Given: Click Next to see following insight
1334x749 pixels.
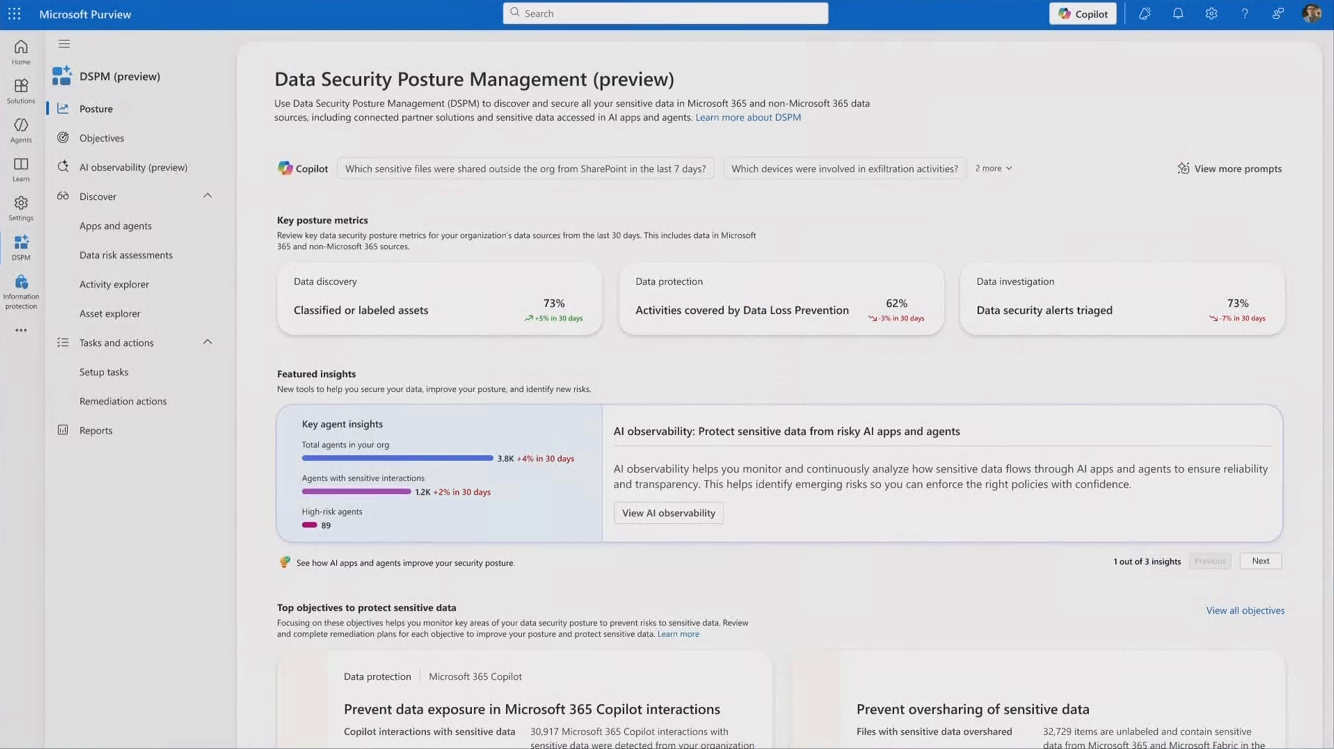Looking at the screenshot, I should tap(1260, 561).
